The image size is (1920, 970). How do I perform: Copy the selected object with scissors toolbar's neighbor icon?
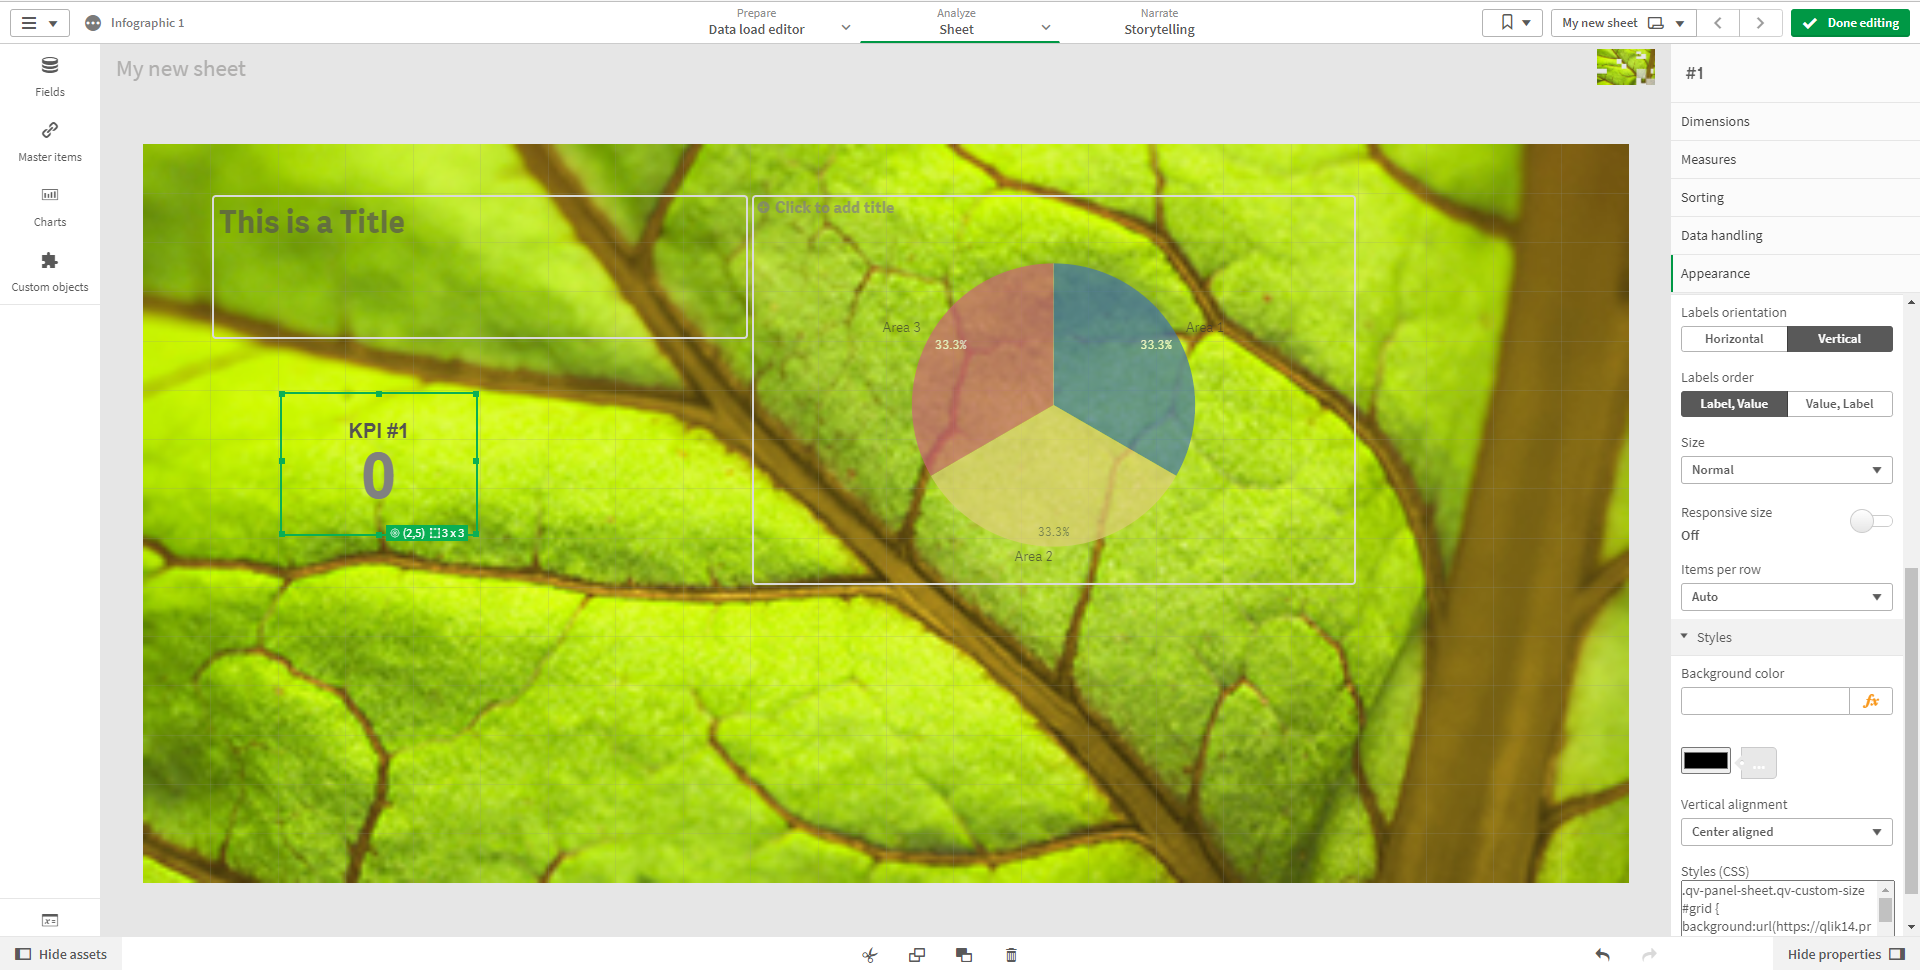coord(916,954)
